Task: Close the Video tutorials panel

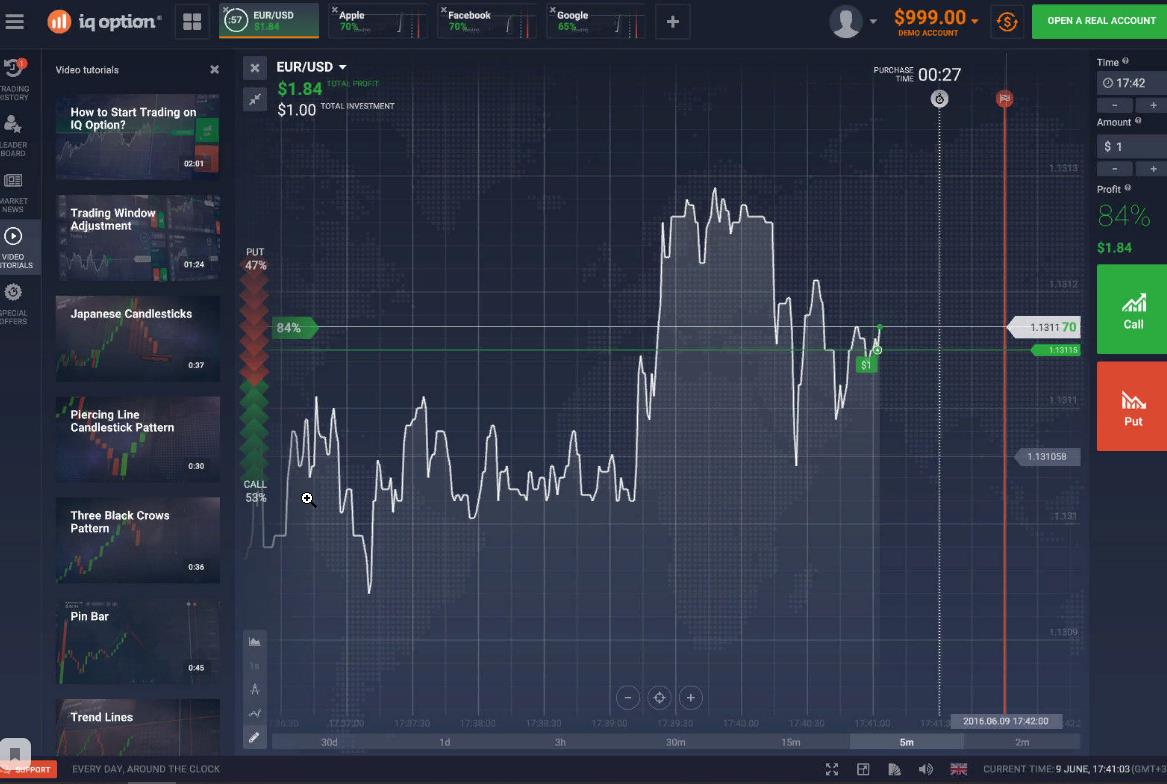Action: pyautogui.click(x=214, y=69)
